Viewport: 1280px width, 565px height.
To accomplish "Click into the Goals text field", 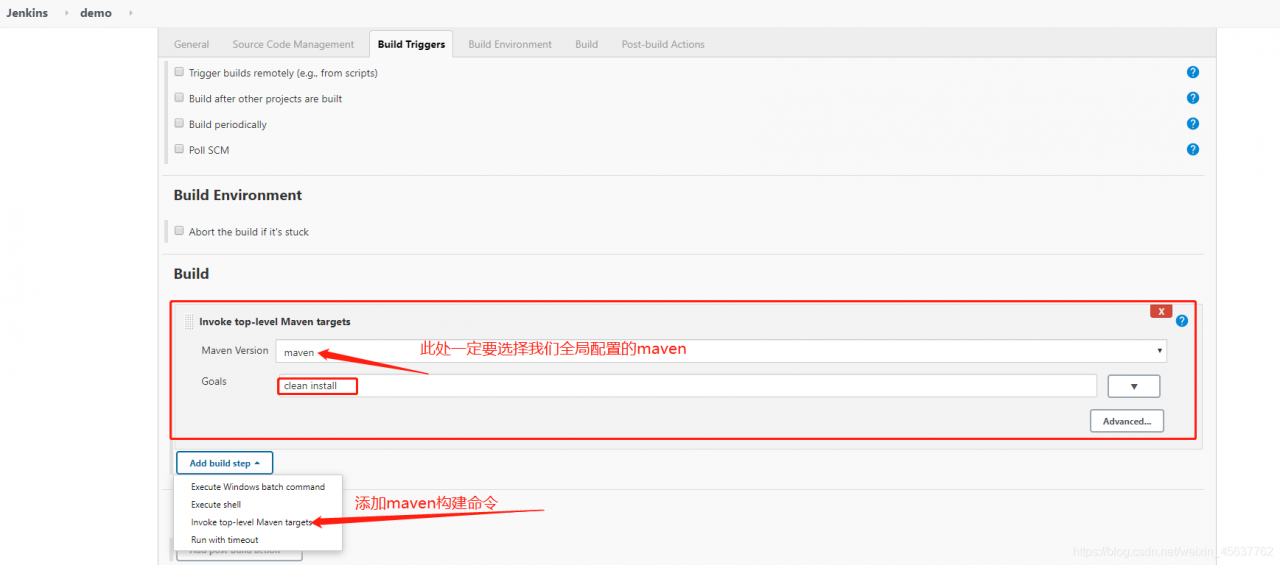I will coord(687,385).
